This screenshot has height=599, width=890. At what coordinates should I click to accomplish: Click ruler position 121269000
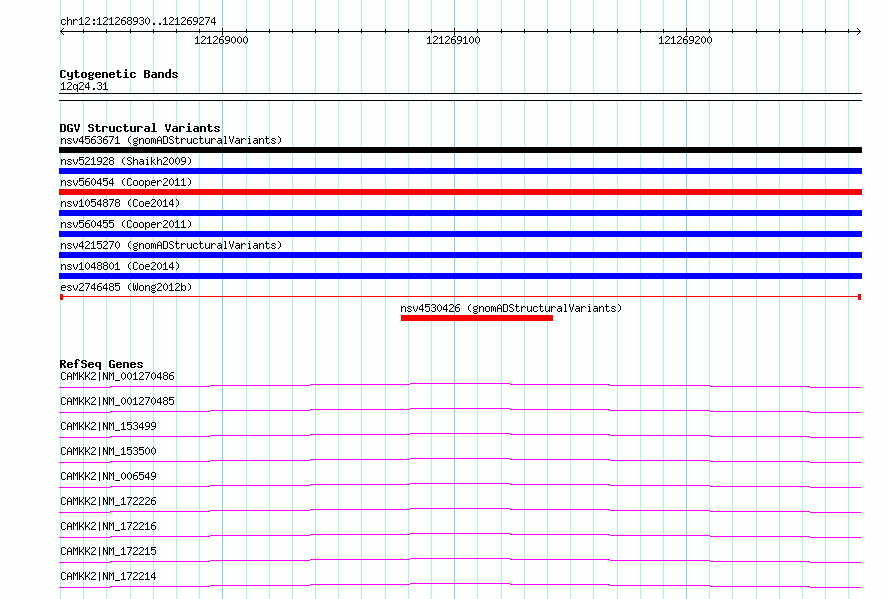[221, 40]
